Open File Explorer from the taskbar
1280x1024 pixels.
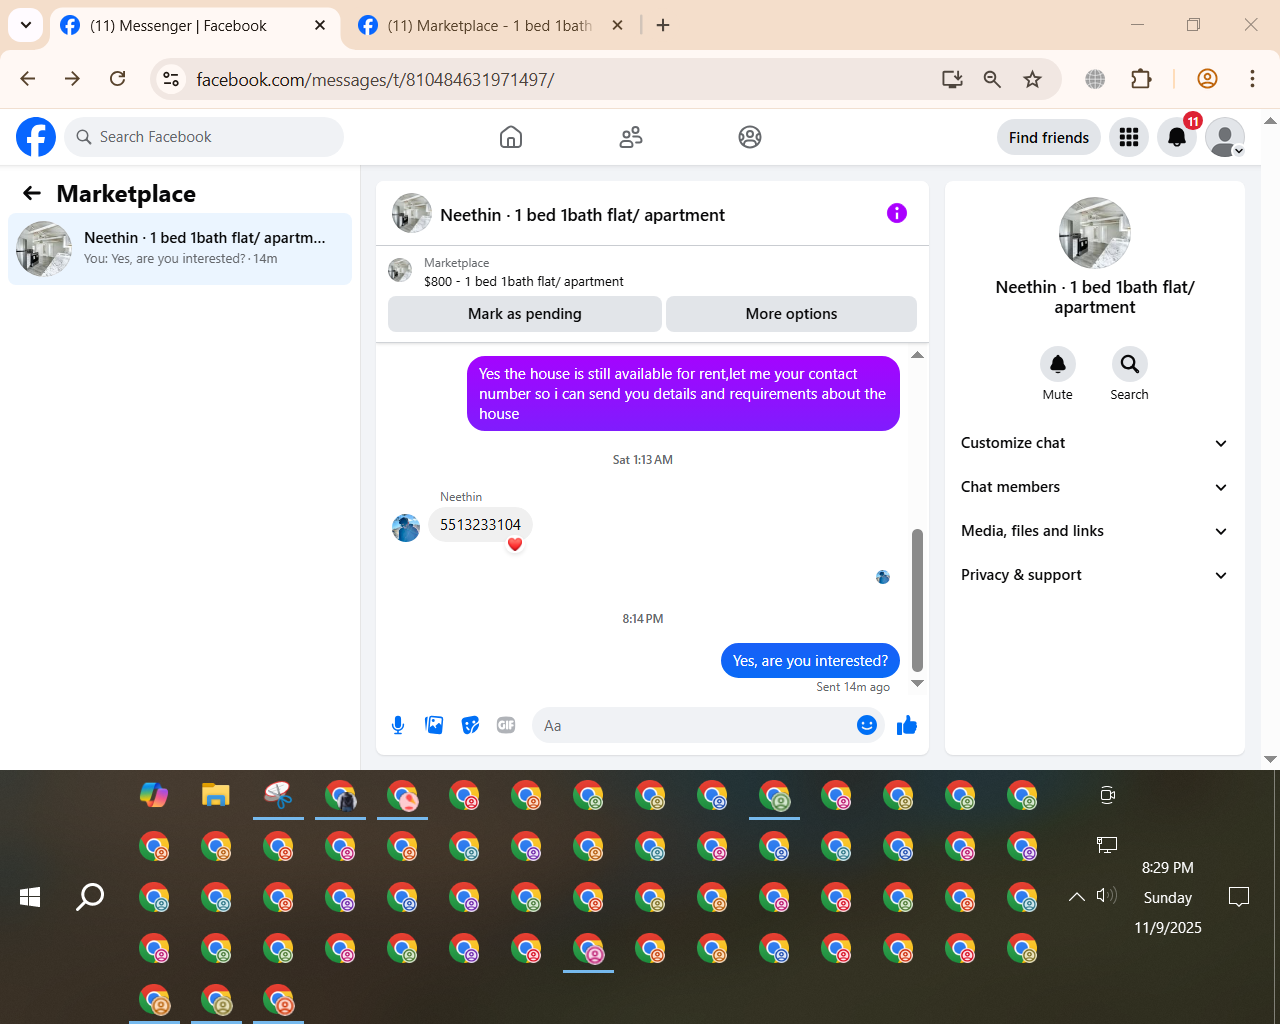click(216, 795)
